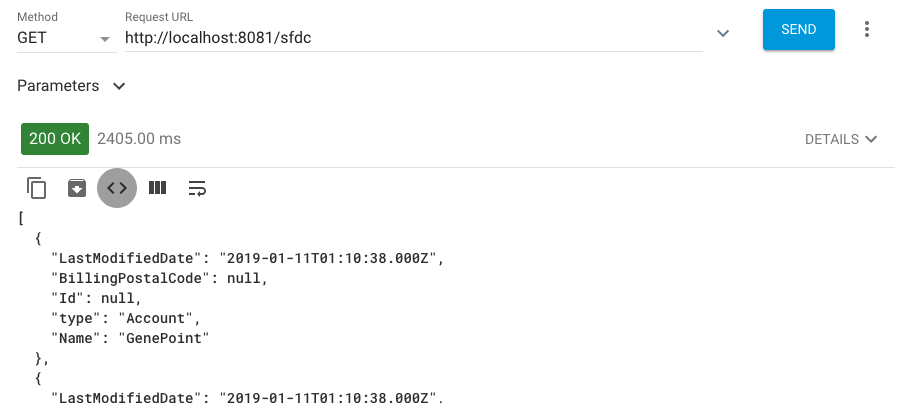
Task: Open the three-dot more options menu
Action: [867, 29]
